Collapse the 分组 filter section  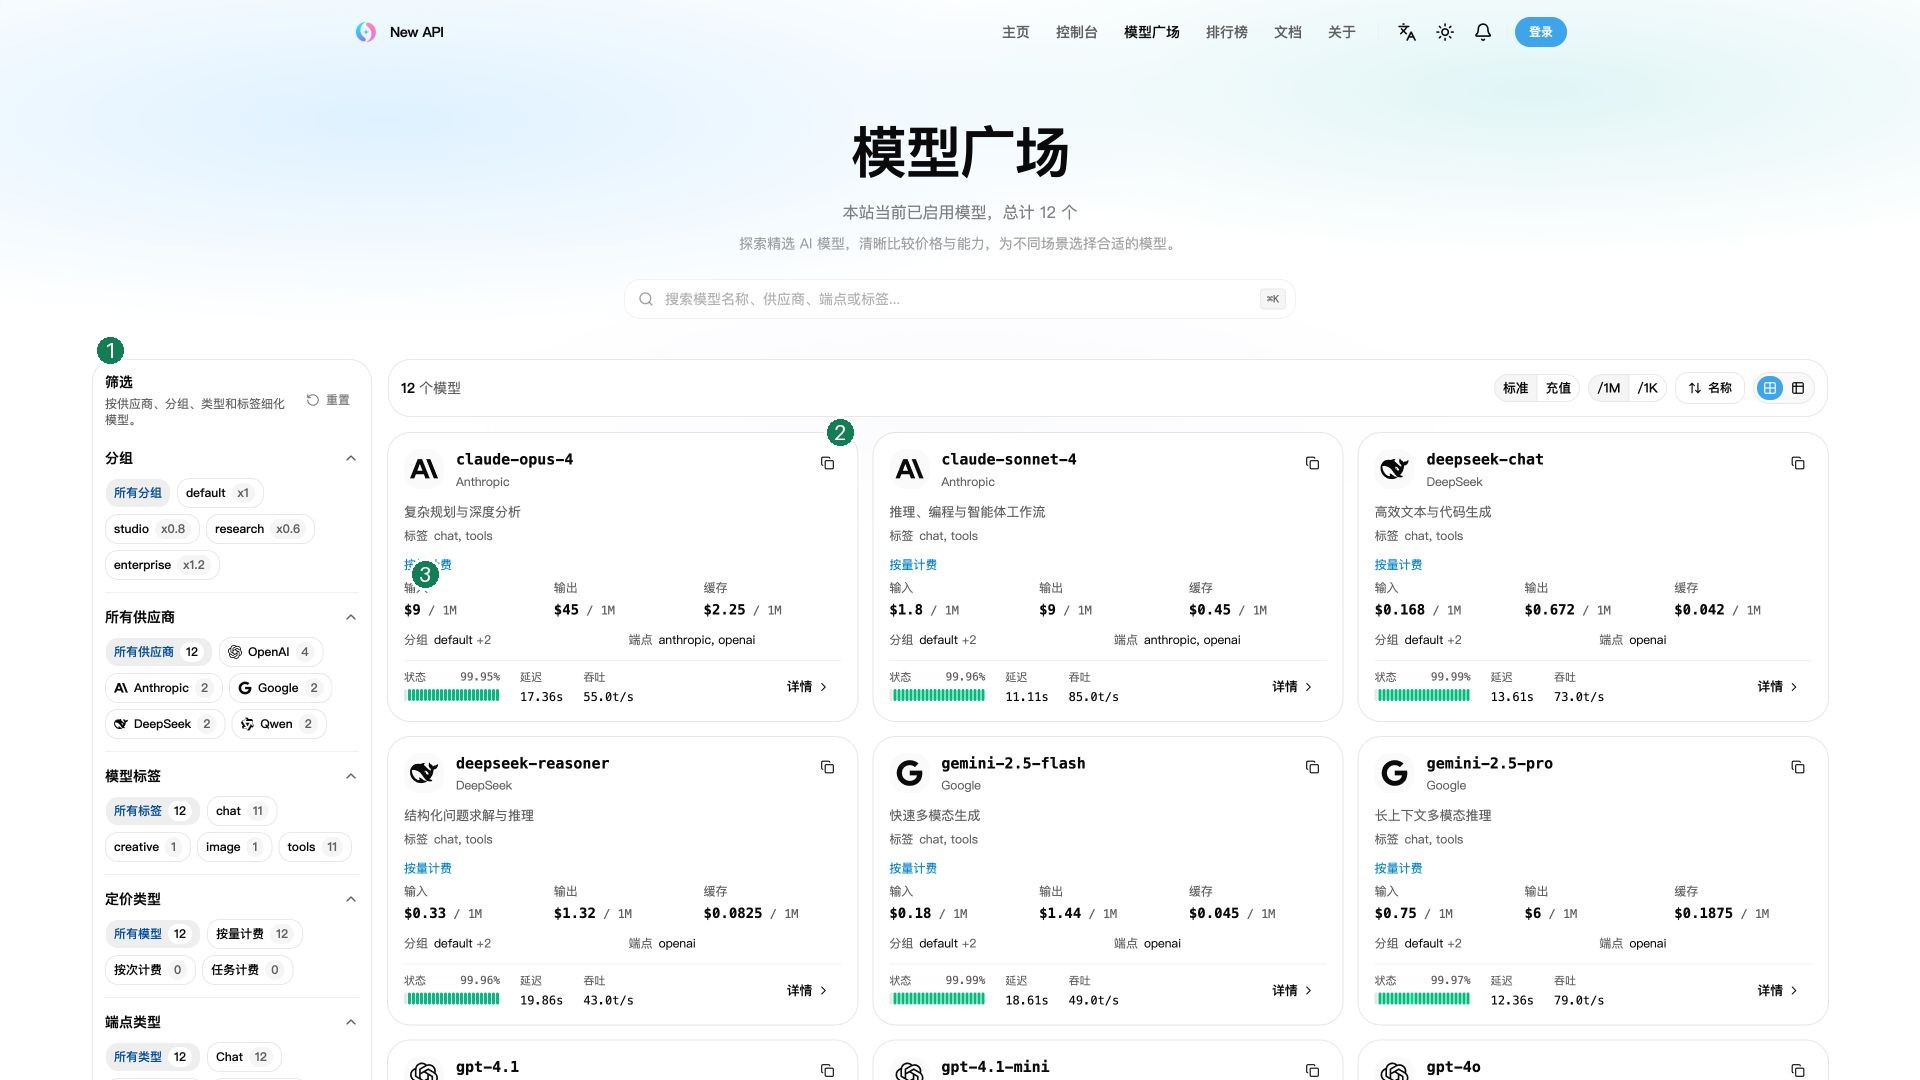tap(351, 458)
